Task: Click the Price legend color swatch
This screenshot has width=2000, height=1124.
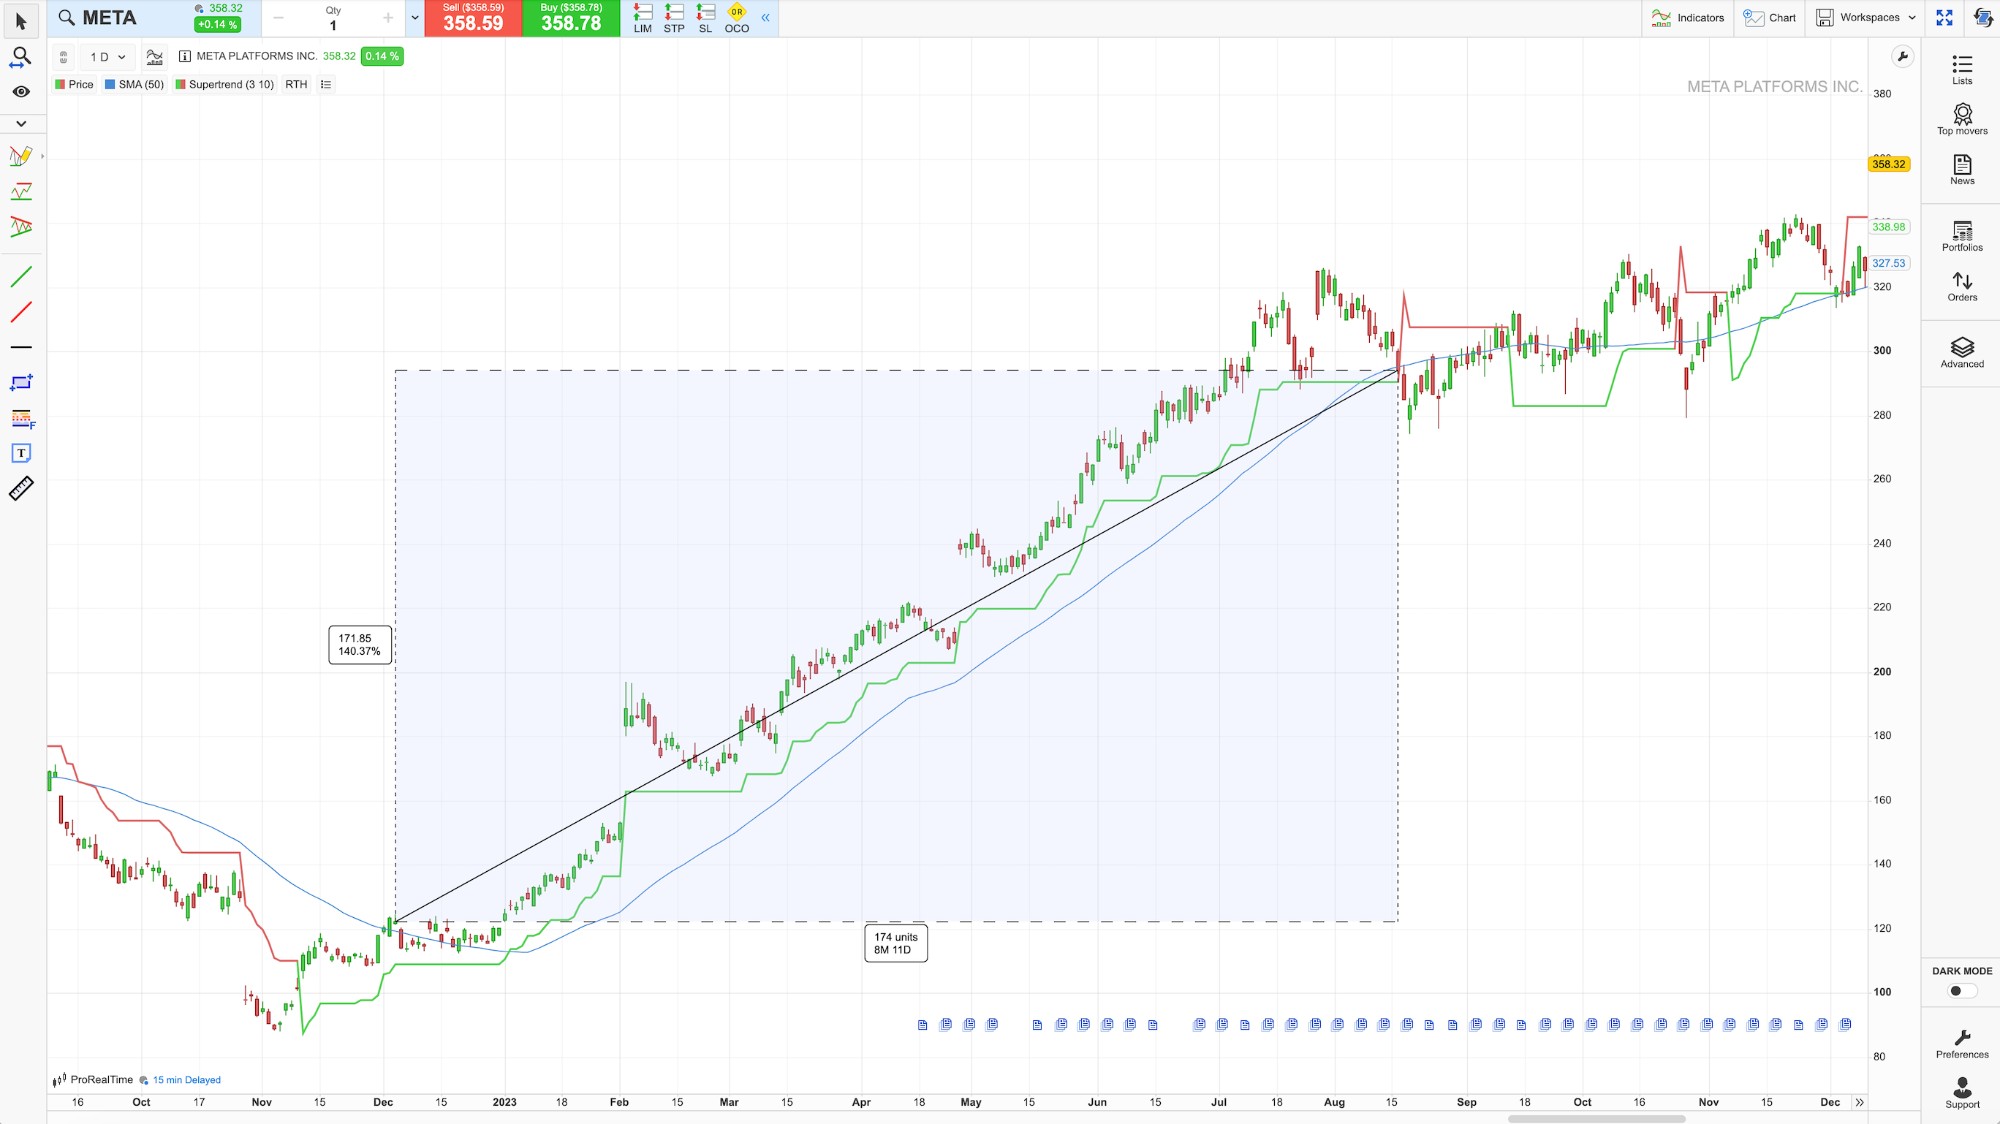Action: coord(60,85)
